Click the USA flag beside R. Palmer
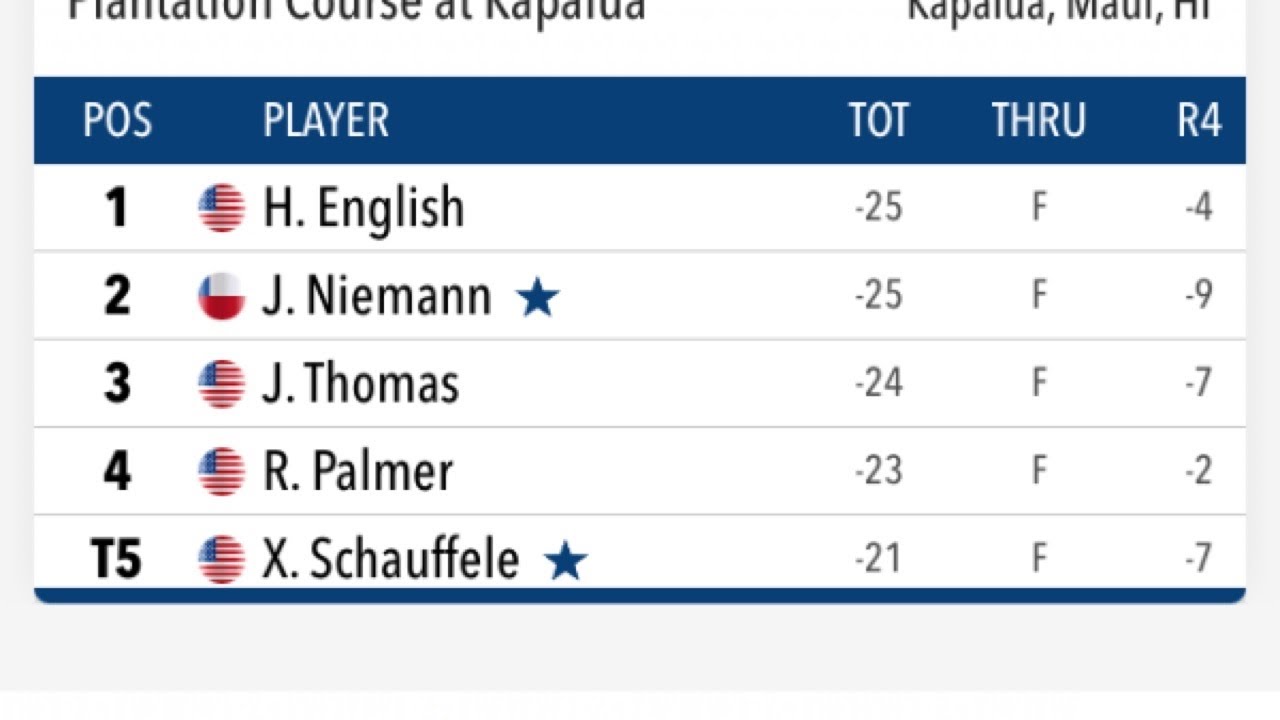The height and width of the screenshot is (720, 1280). (x=221, y=471)
